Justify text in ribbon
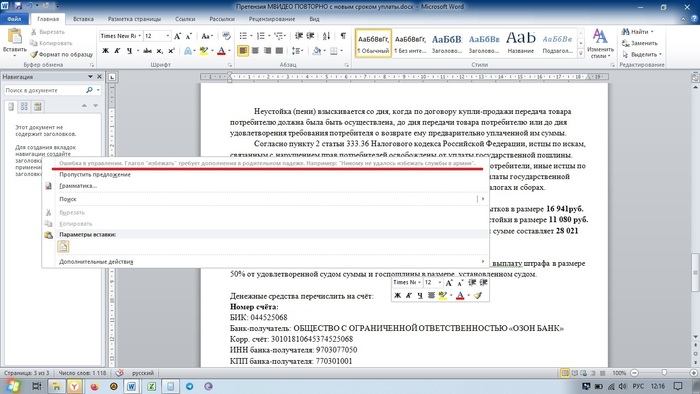This screenshot has width=700, height=394. pyautogui.click(x=279, y=51)
